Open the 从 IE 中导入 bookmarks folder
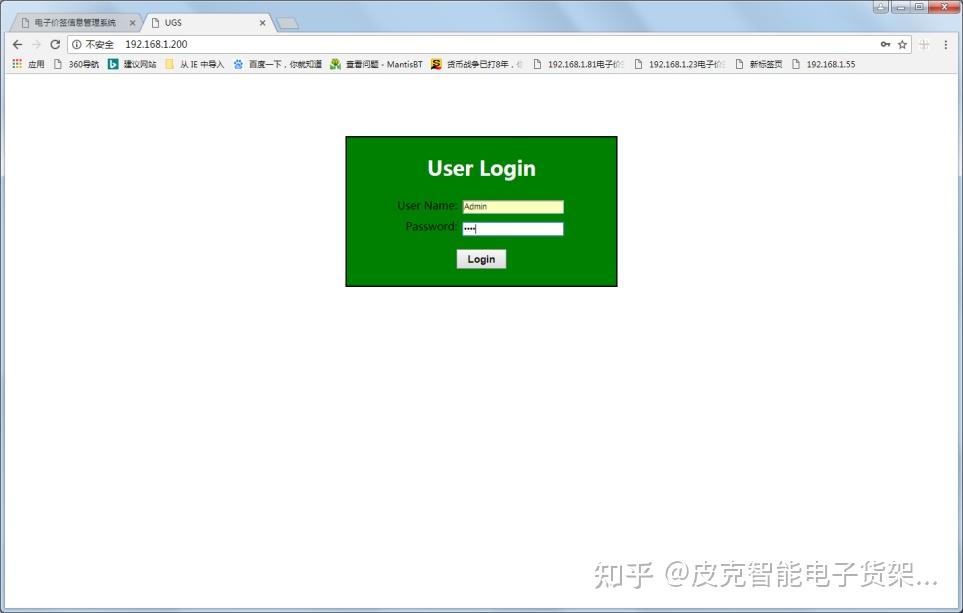The image size is (963, 613). click(x=195, y=64)
